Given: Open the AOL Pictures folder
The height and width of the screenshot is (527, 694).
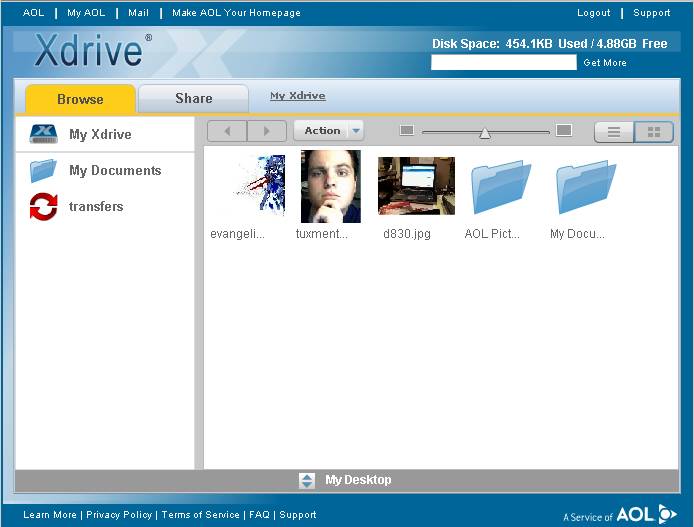Looking at the screenshot, I should (x=501, y=187).
